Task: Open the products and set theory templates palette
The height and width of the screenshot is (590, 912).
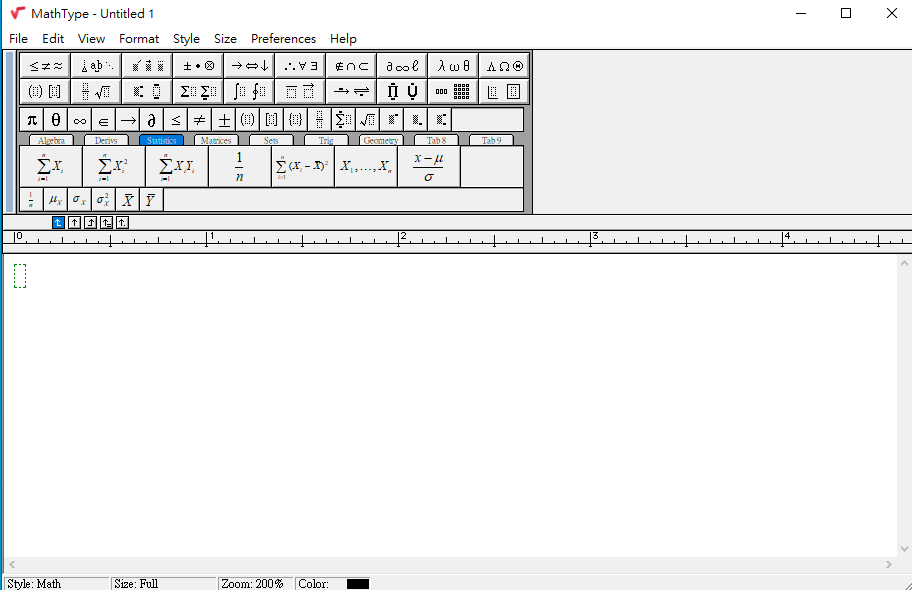Action: [402, 91]
